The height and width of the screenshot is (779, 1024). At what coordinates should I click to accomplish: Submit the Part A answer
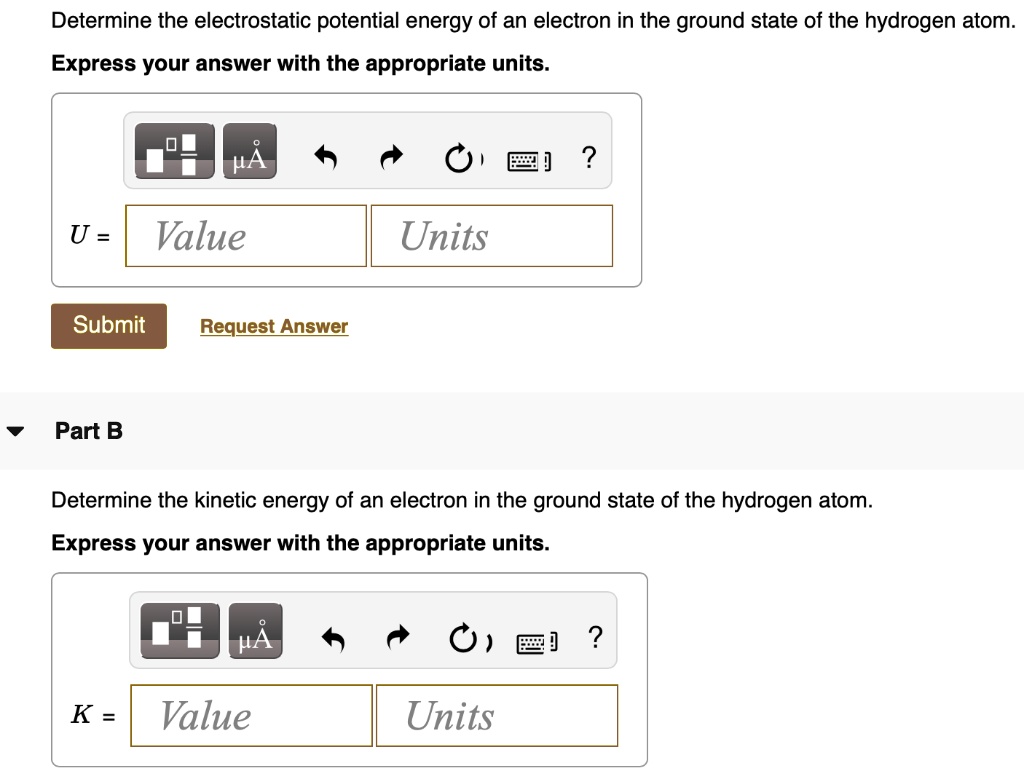[x=108, y=325]
